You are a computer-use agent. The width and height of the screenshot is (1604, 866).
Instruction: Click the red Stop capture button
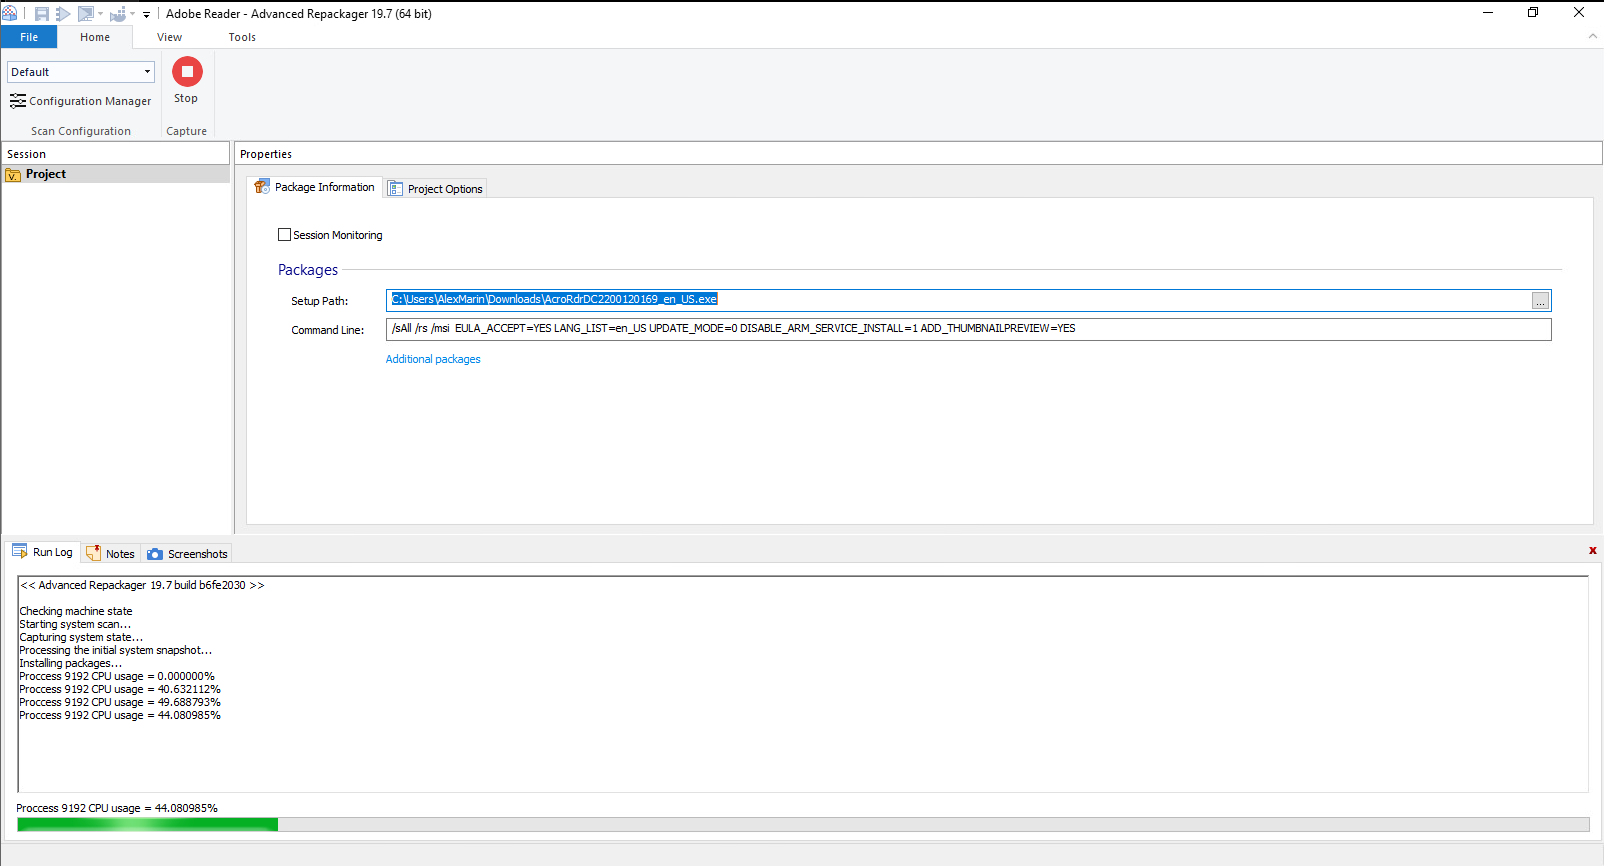coord(187,80)
